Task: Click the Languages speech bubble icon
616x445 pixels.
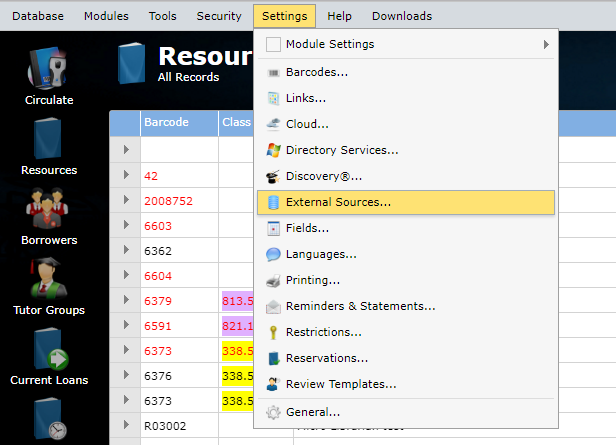Action: [273, 255]
